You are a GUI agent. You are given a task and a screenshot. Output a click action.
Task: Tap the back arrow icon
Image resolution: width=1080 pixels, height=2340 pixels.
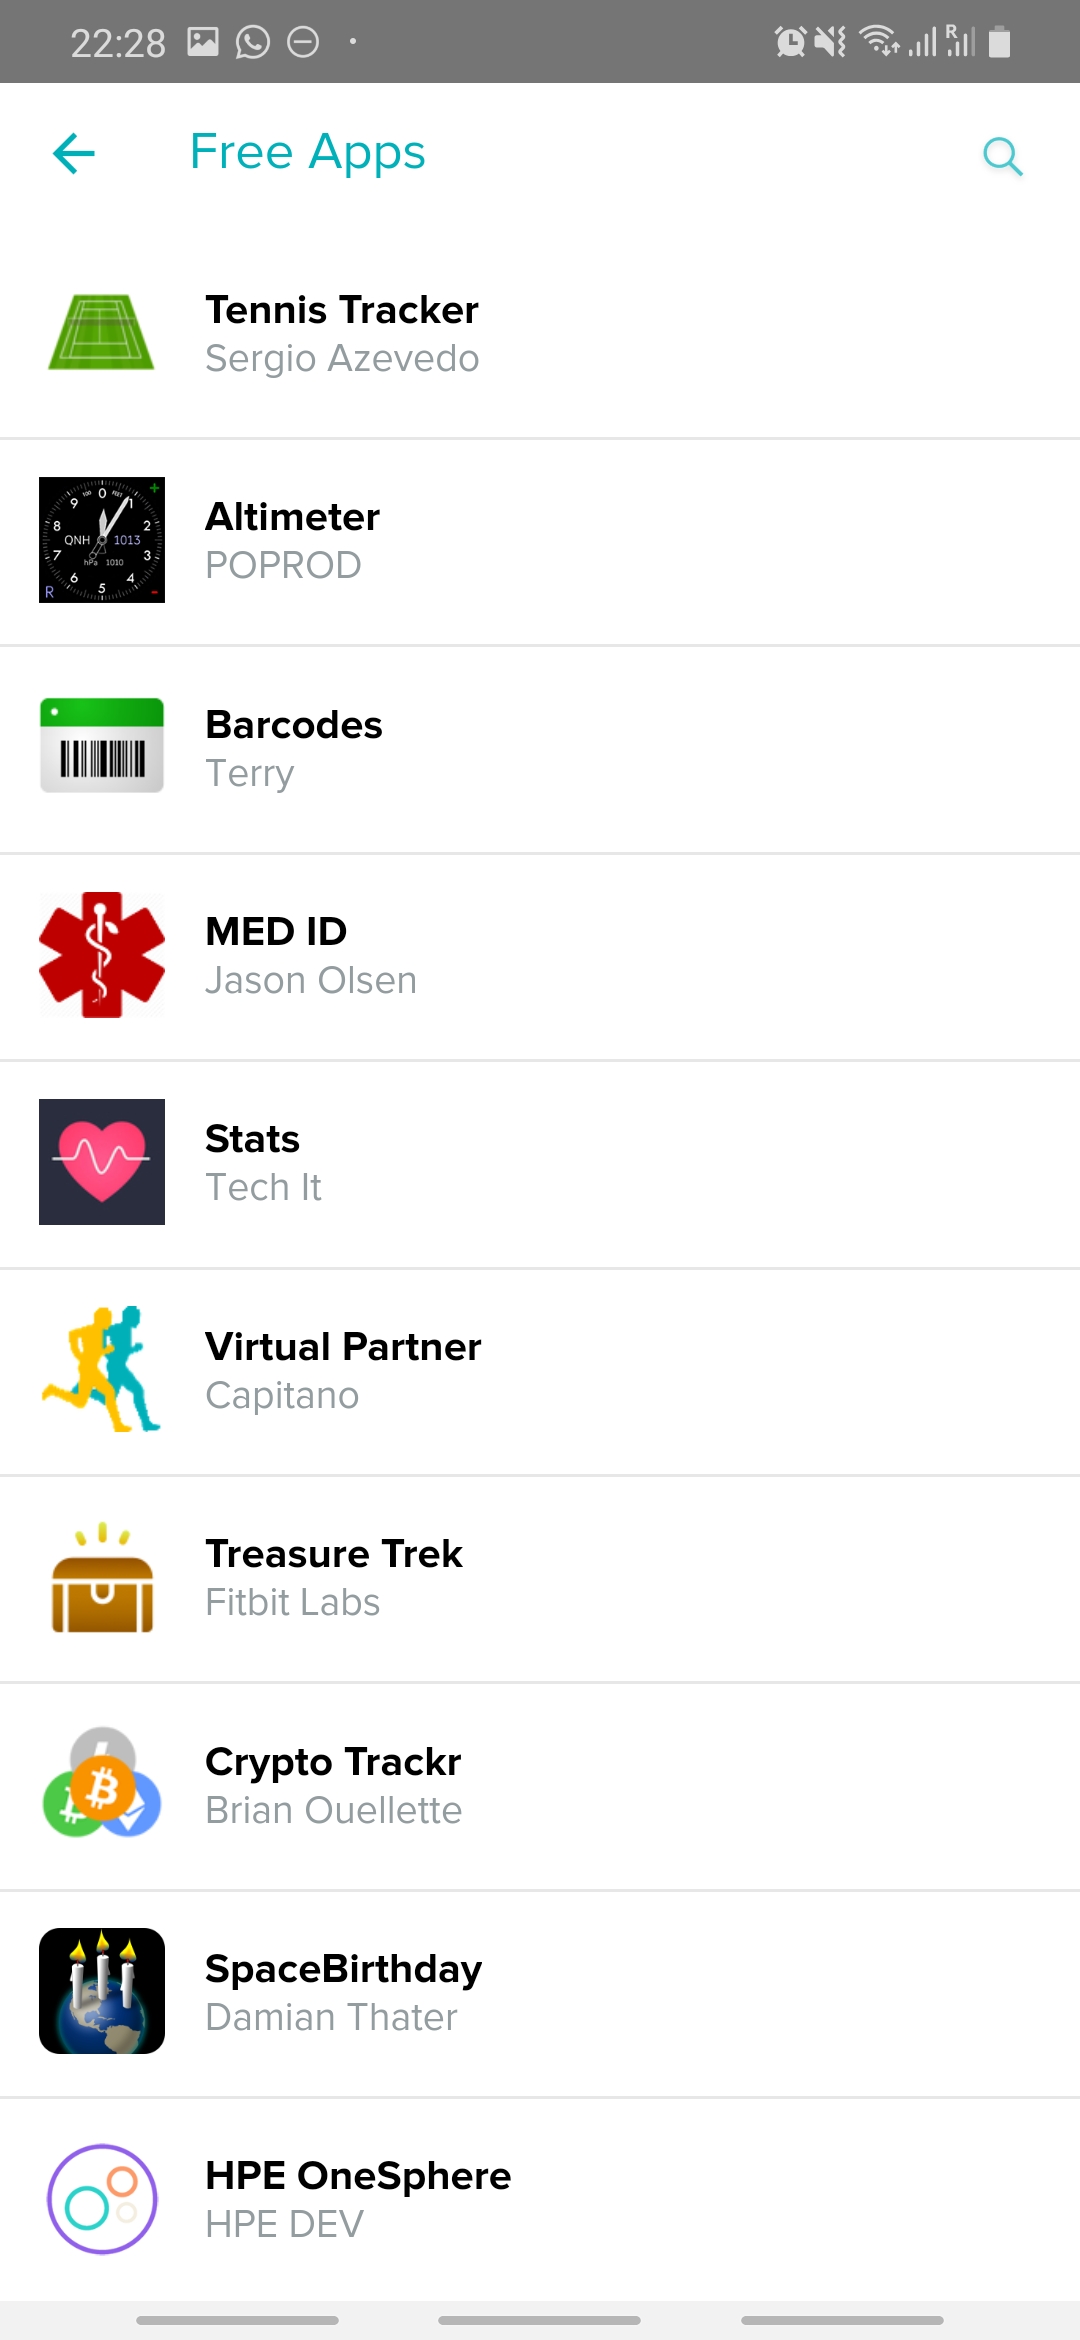pos(74,154)
